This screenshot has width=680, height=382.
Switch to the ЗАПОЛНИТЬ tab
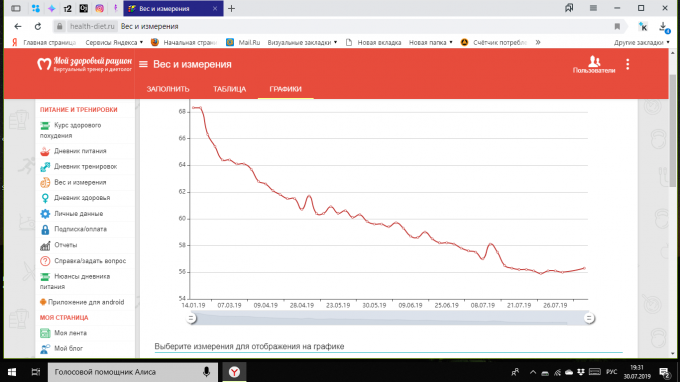coord(168,89)
